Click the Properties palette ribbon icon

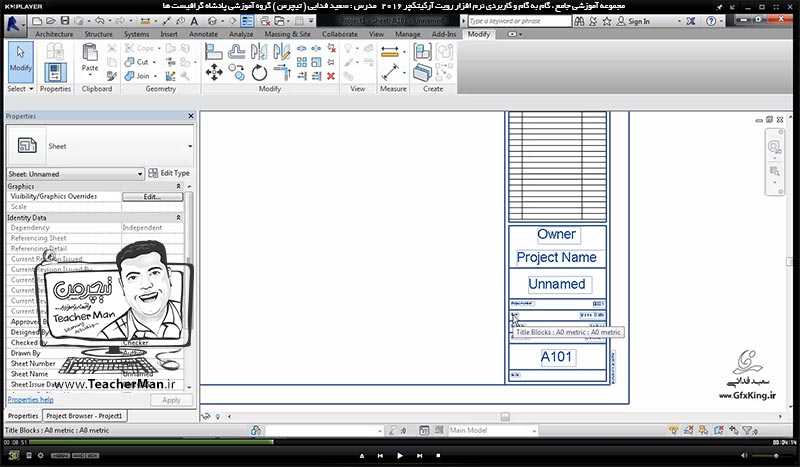coord(55,72)
